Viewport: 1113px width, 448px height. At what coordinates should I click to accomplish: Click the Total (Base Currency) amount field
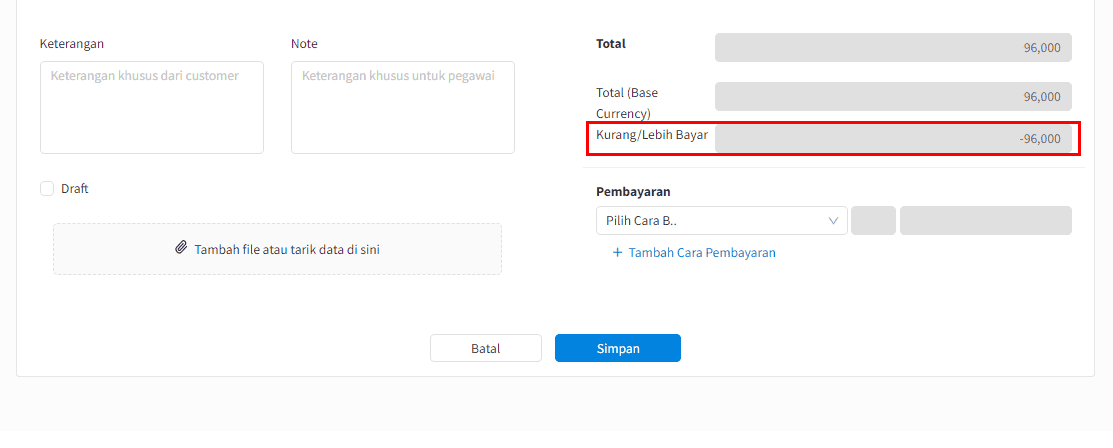tap(893, 97)
